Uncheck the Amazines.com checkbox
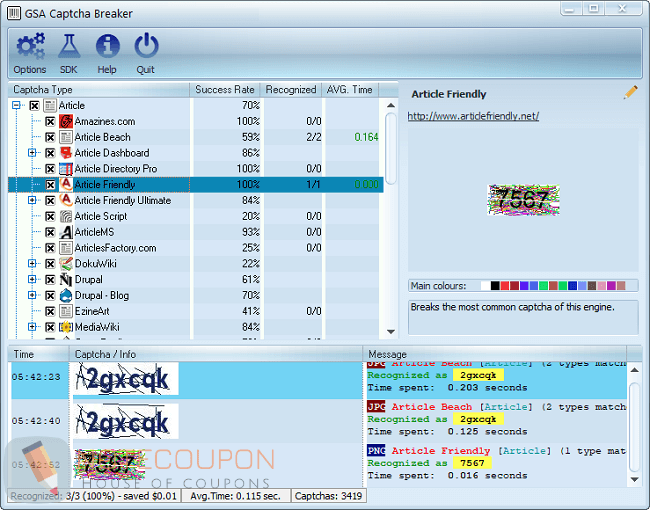650x510 pixels. [50, 121]
